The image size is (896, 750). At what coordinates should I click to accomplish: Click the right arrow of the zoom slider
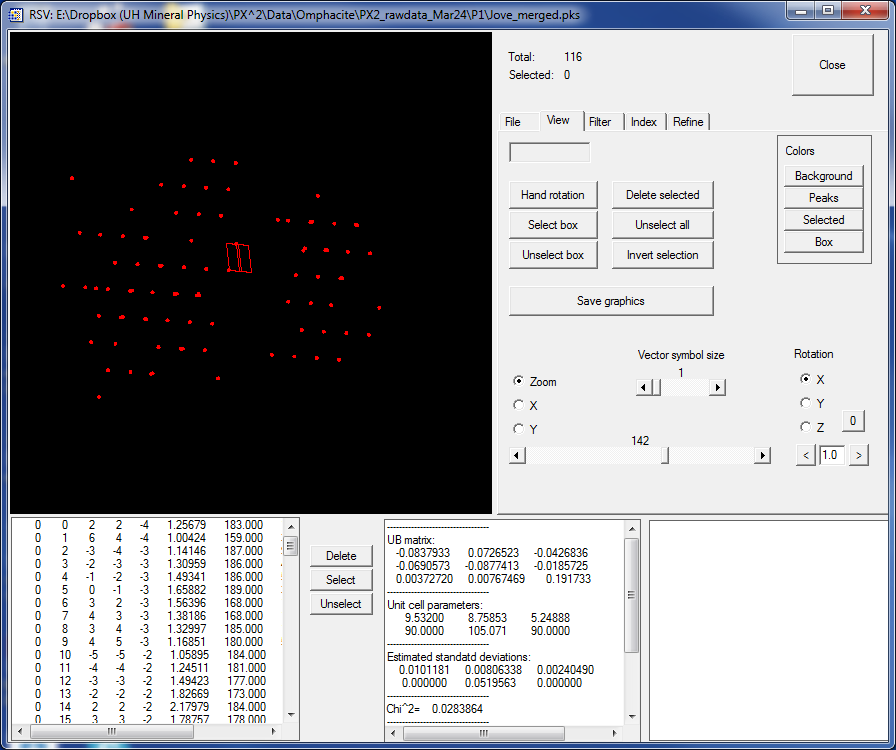(762, 456)
